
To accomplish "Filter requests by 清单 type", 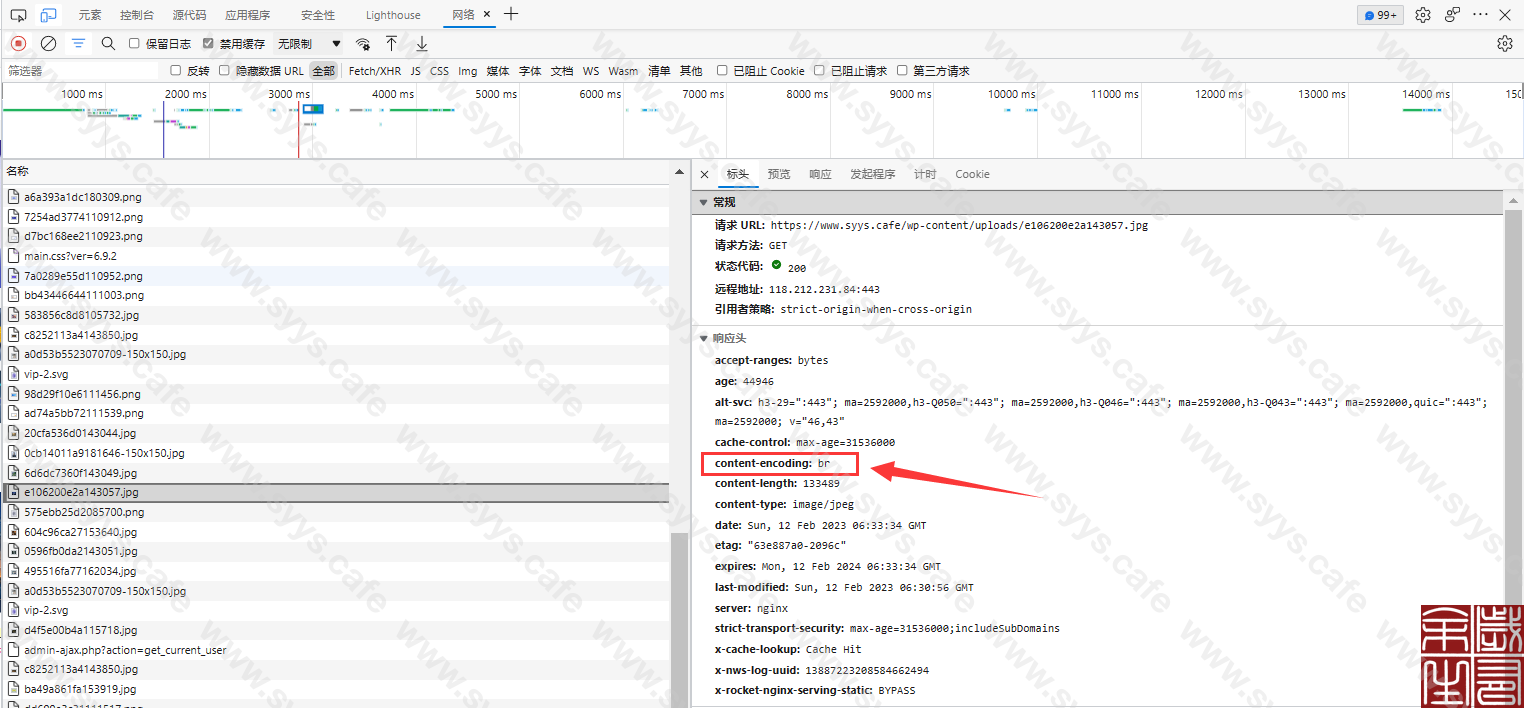I will [x=659, y=71].
